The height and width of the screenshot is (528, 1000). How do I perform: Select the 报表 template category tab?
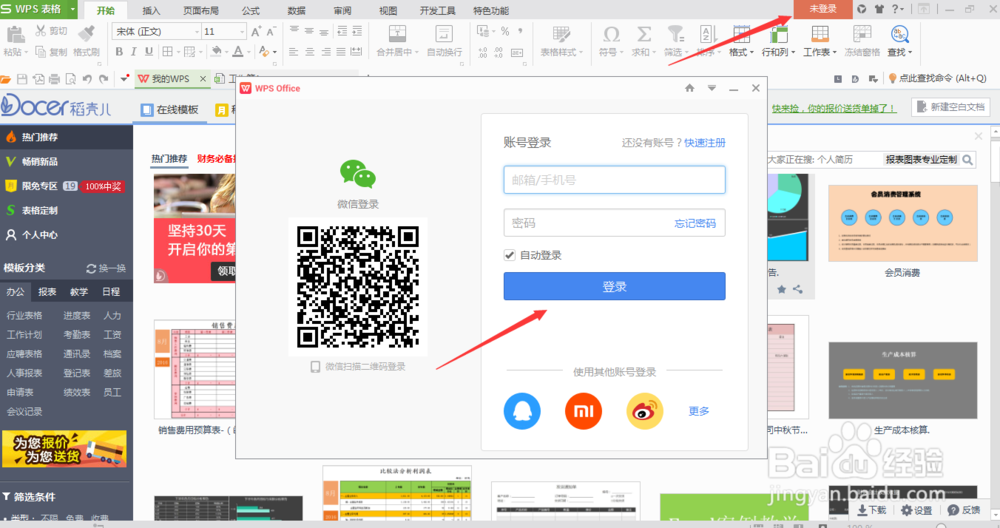[x=47, y=291]
